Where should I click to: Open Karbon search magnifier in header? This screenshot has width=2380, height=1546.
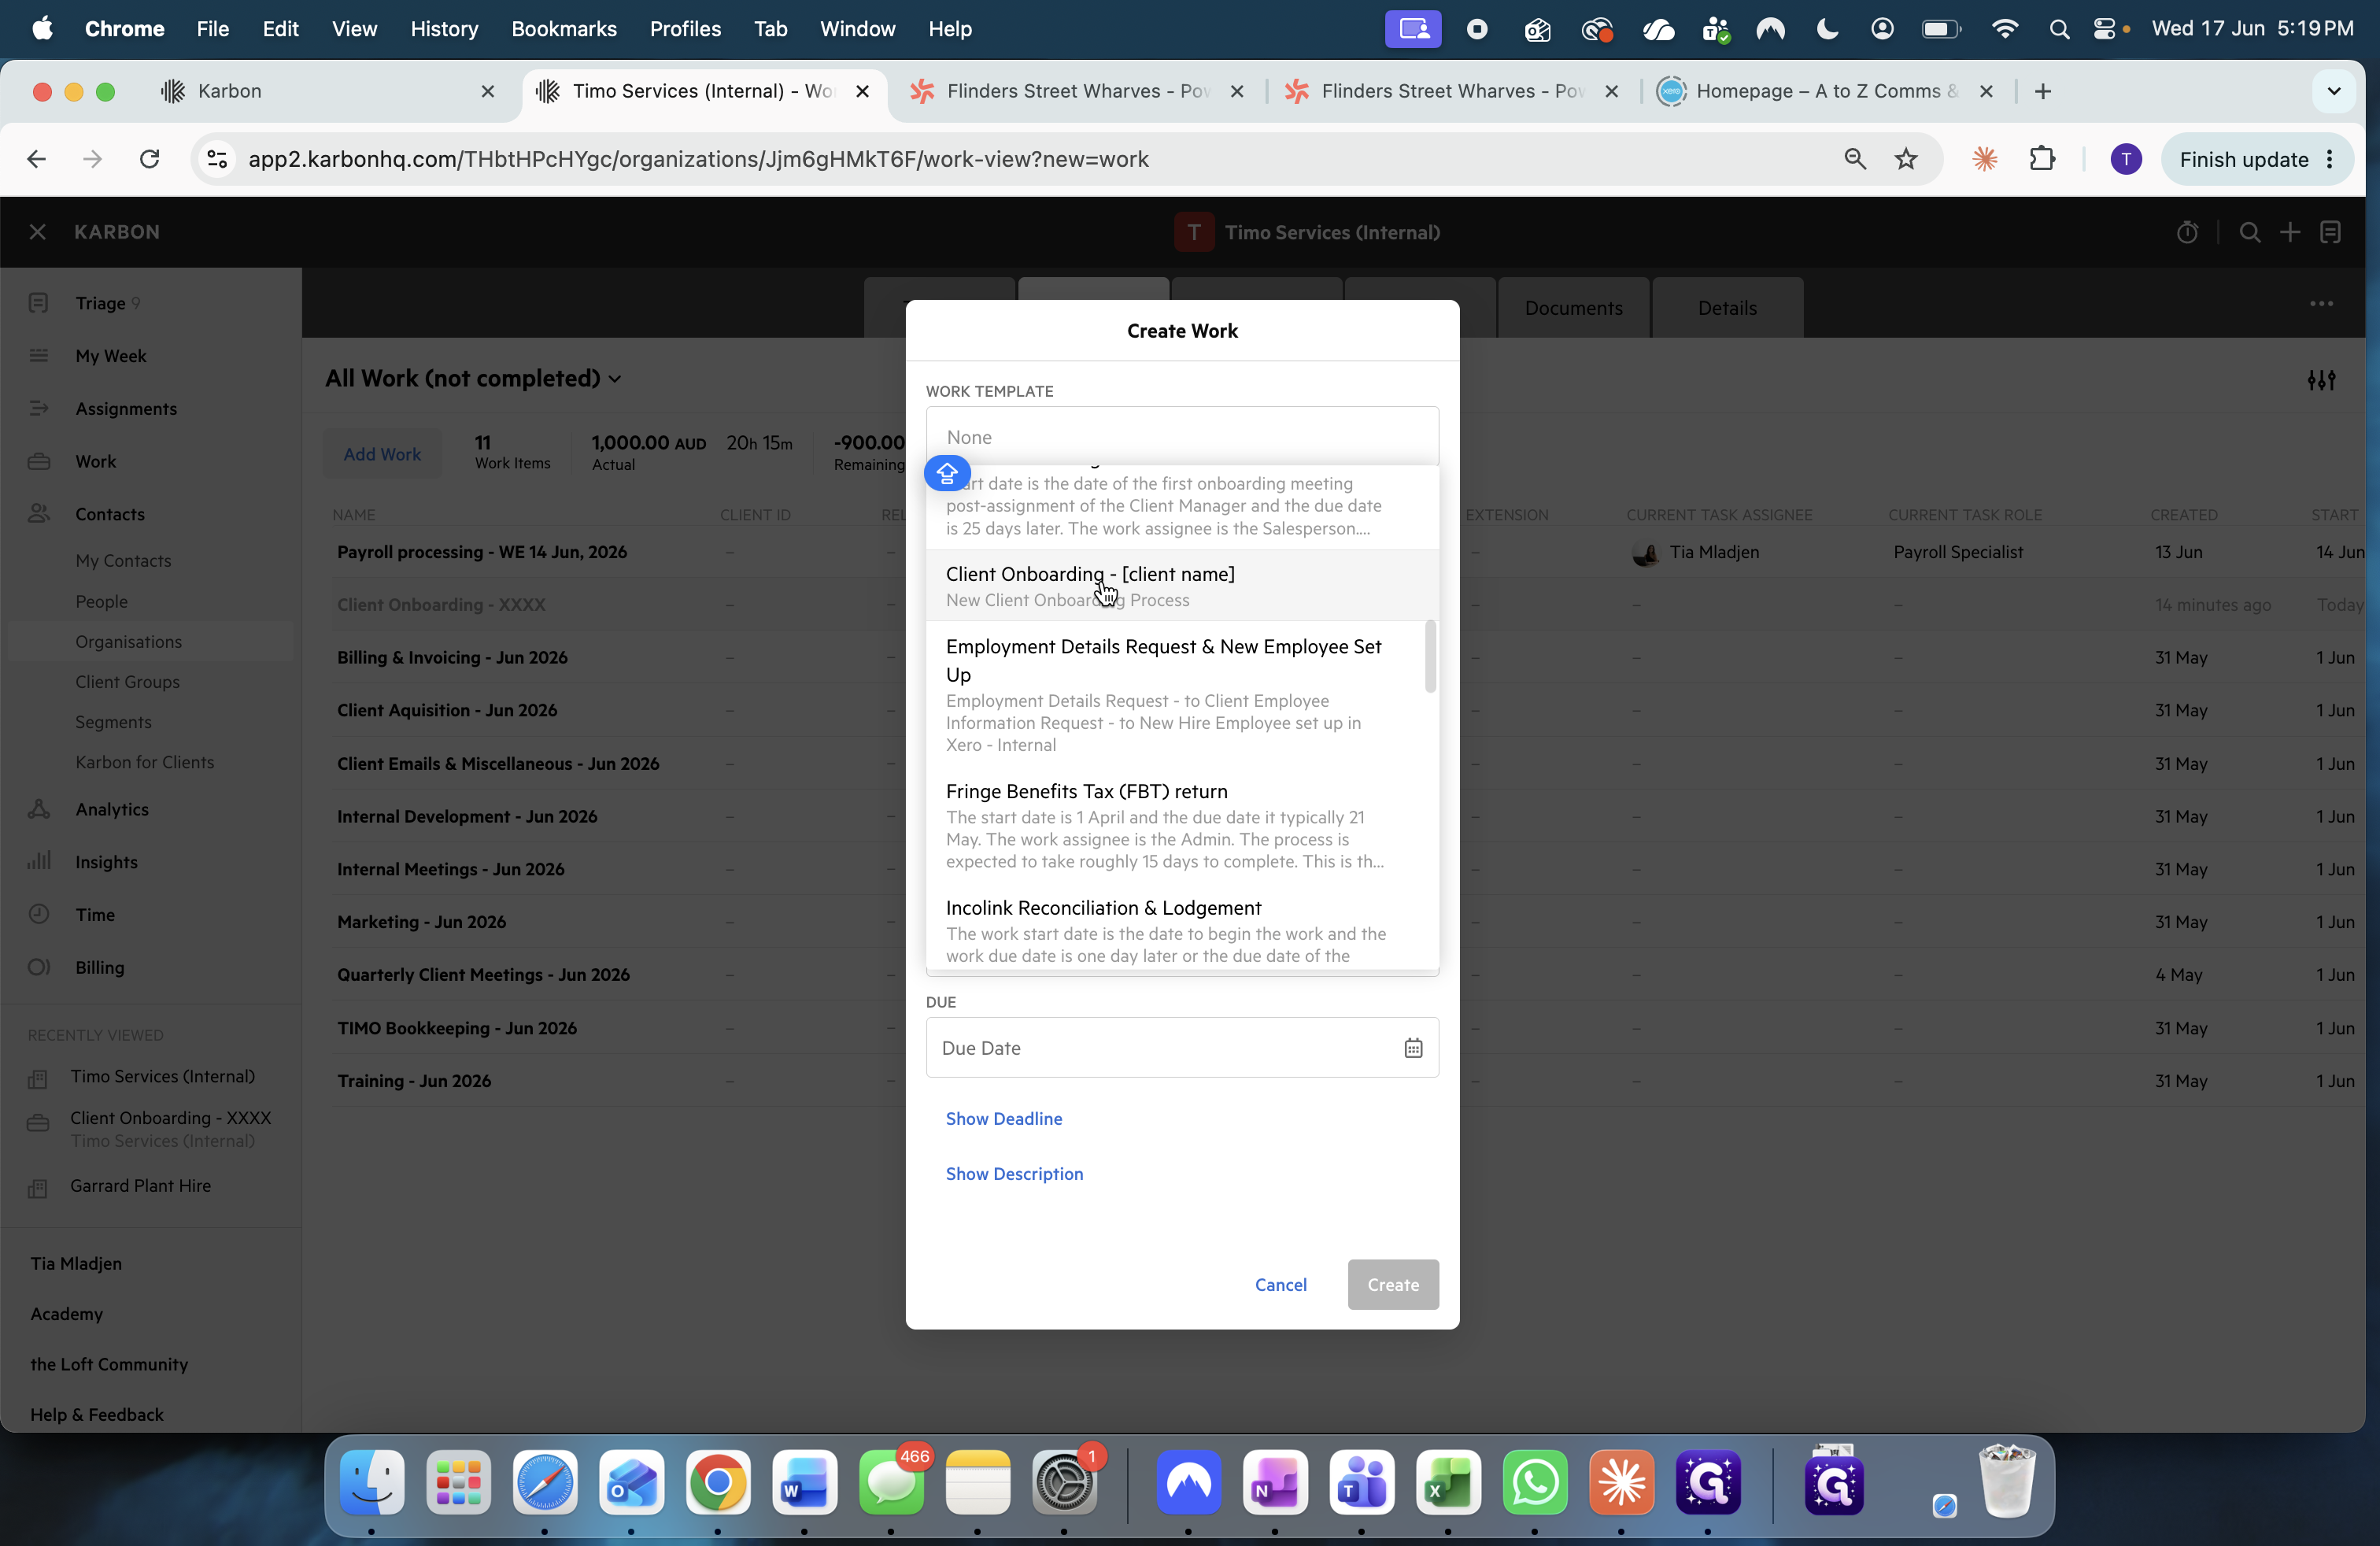(2249, 232)
